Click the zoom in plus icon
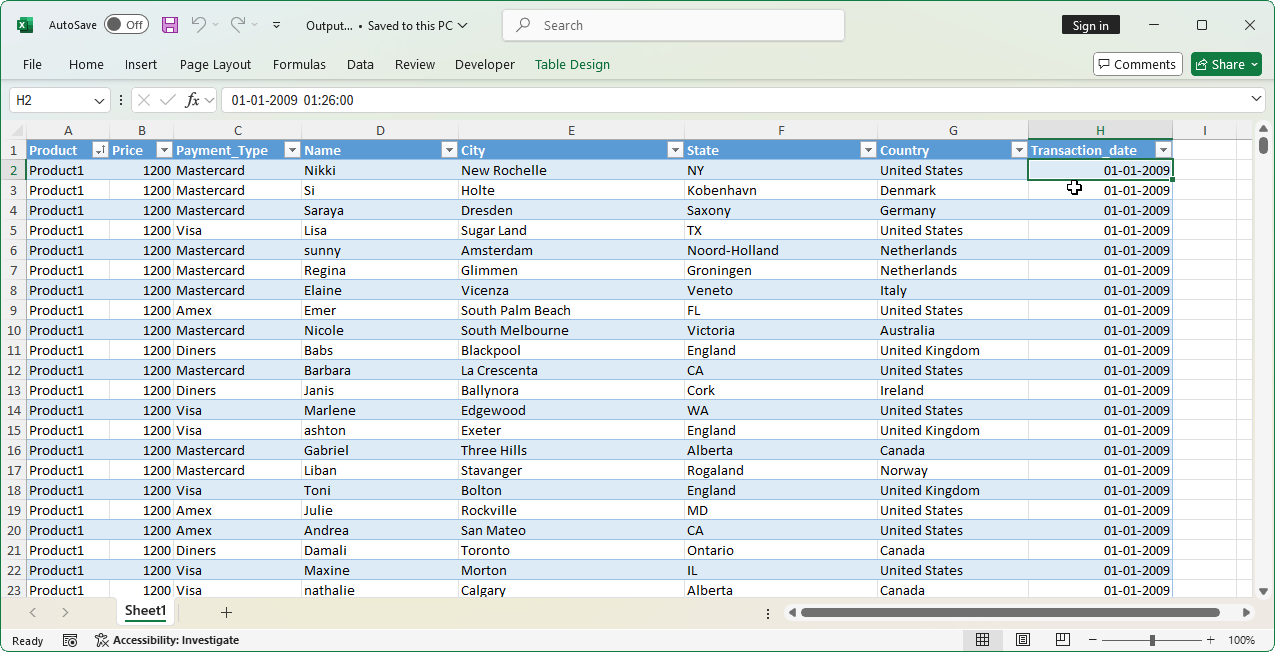 (x=1210, y=640)
